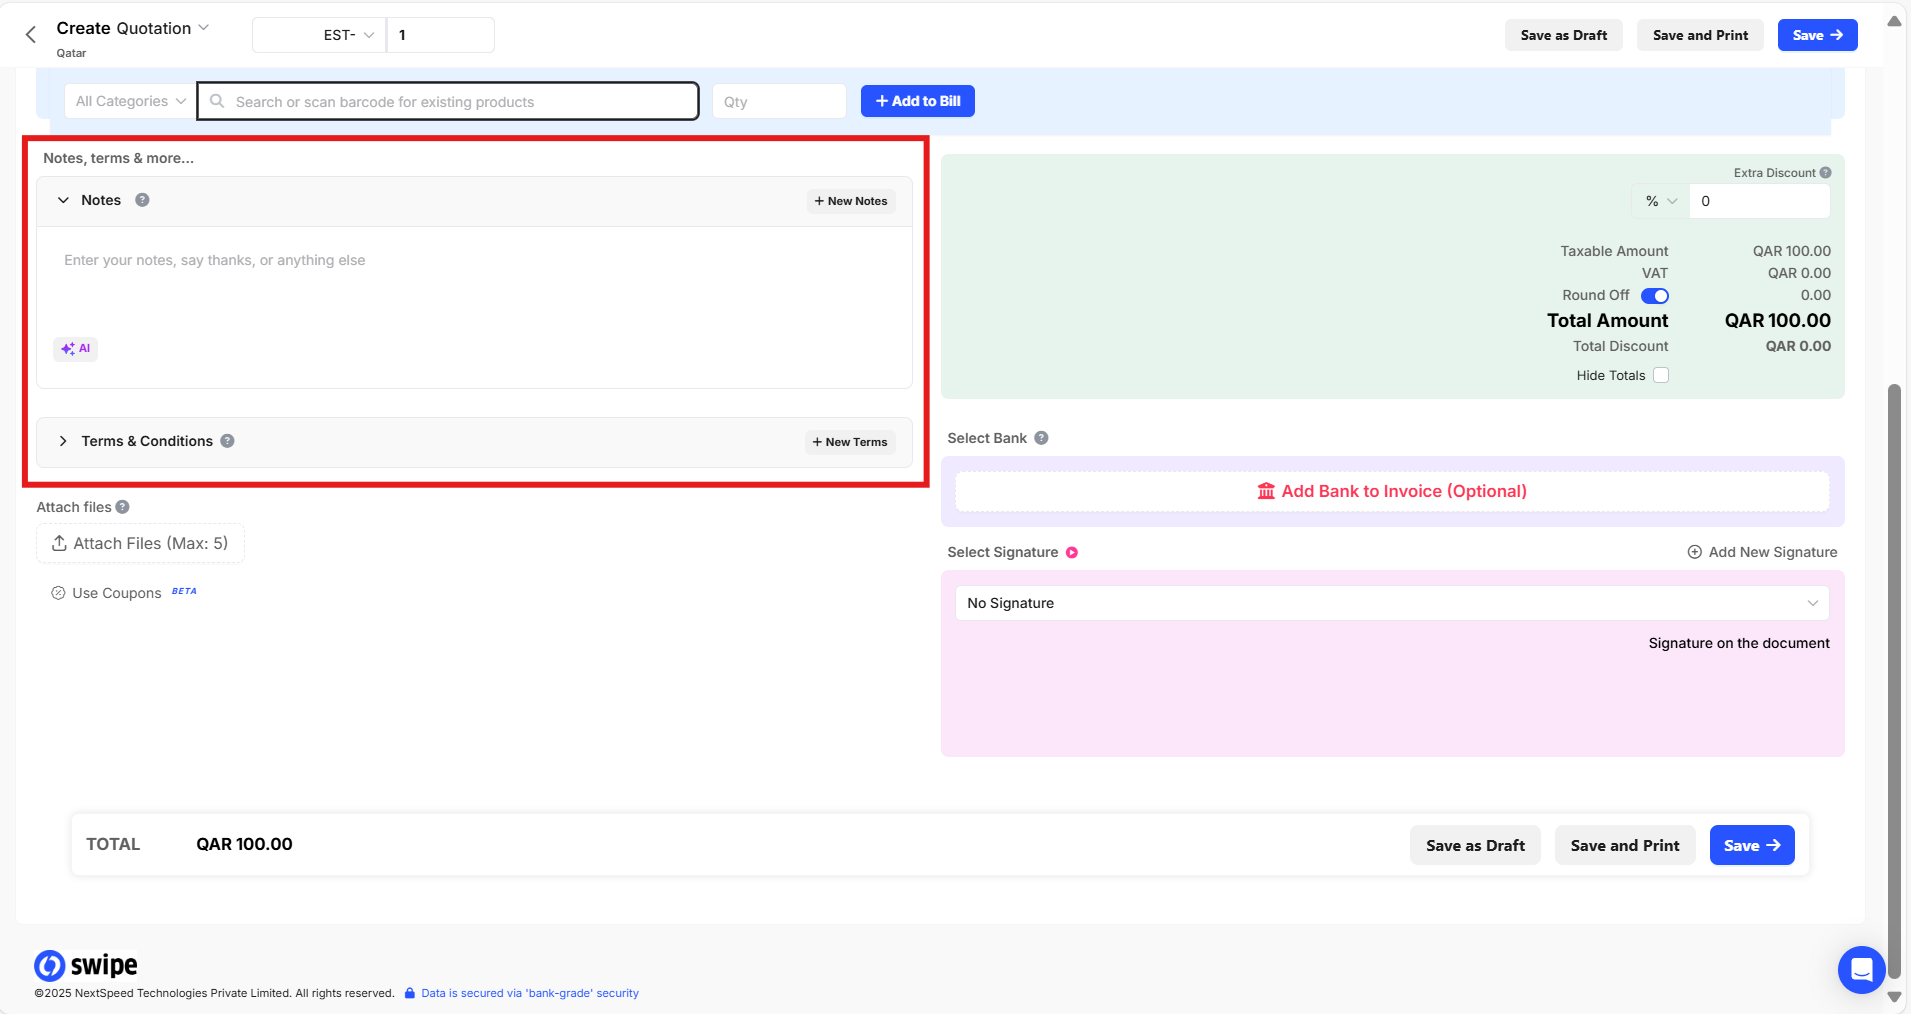Image resolution: width=1911 pixels, height=1014 pixels.
Task: Collapse the Notes section
Action: point(63,200)
